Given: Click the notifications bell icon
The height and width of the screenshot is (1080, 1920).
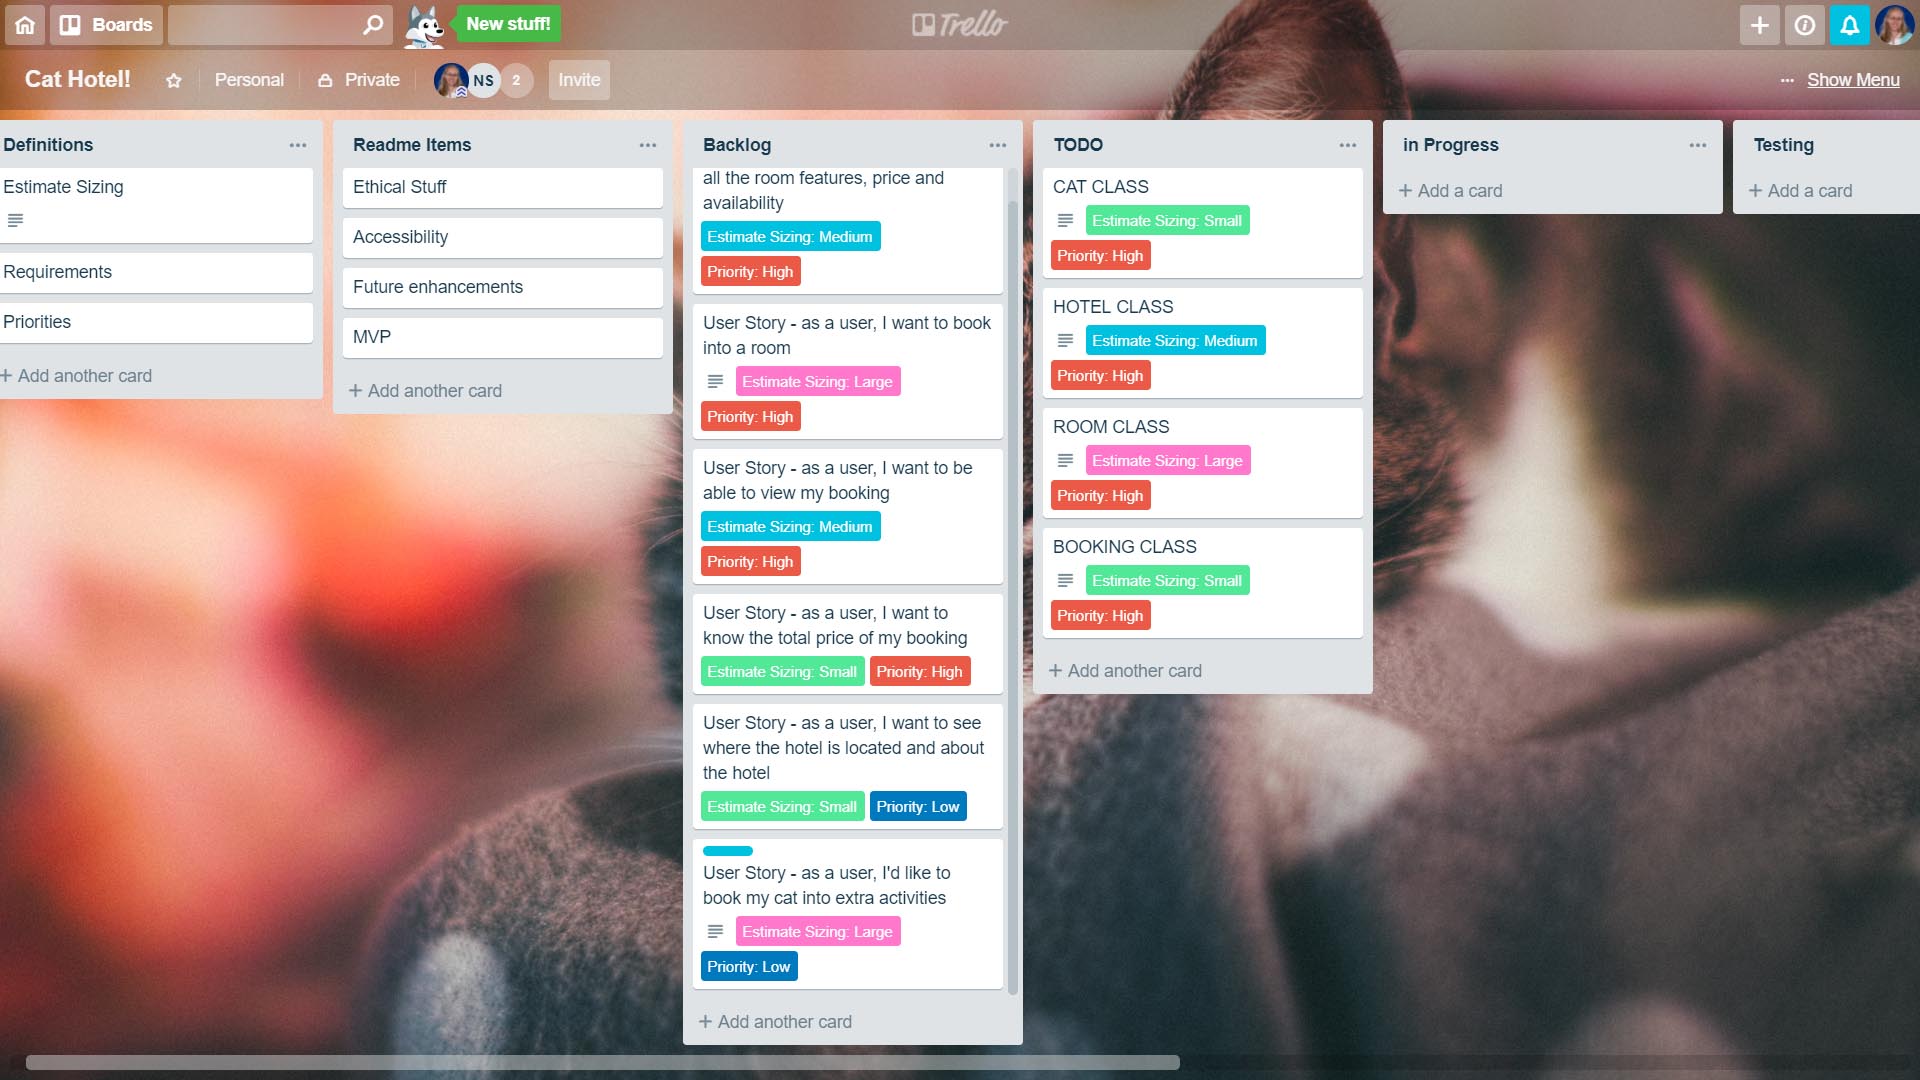Looking at the screenshot, I should click(x=1849, y=24).
